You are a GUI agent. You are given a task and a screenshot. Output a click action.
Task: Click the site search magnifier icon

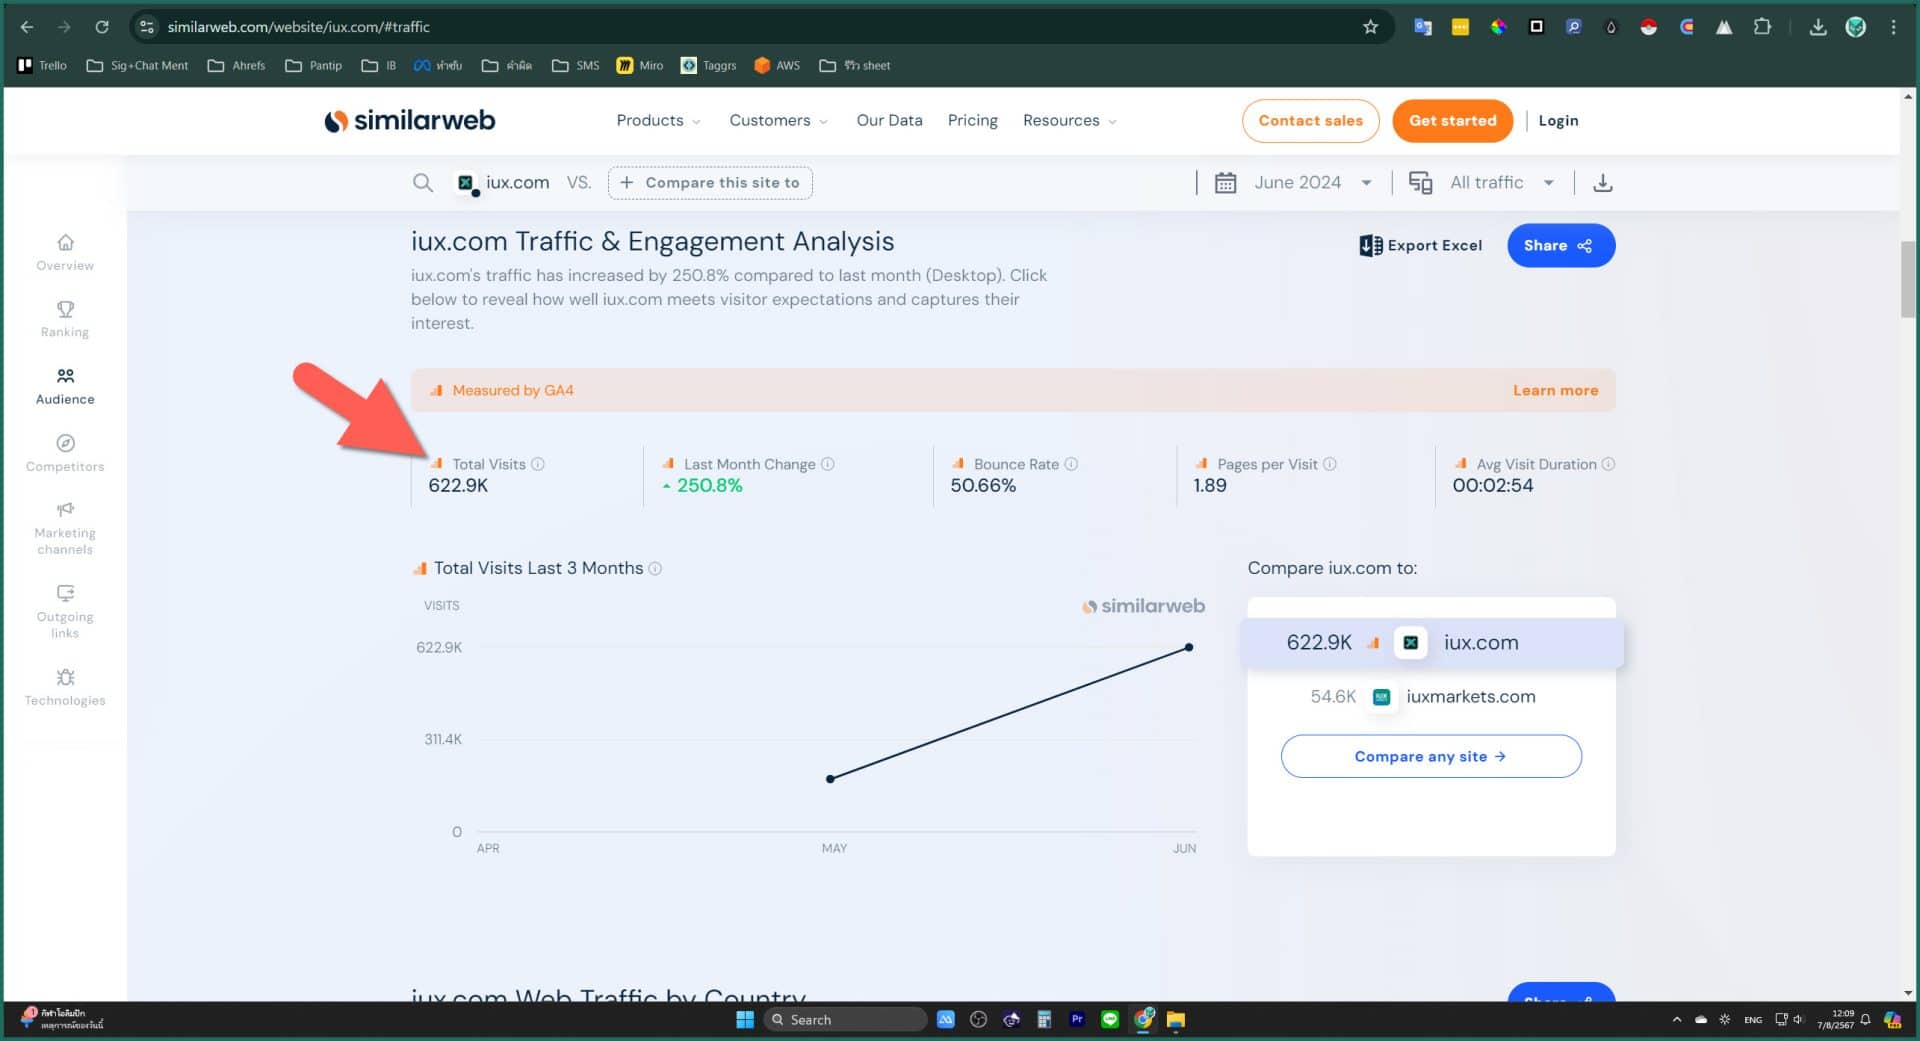point(423,182)
